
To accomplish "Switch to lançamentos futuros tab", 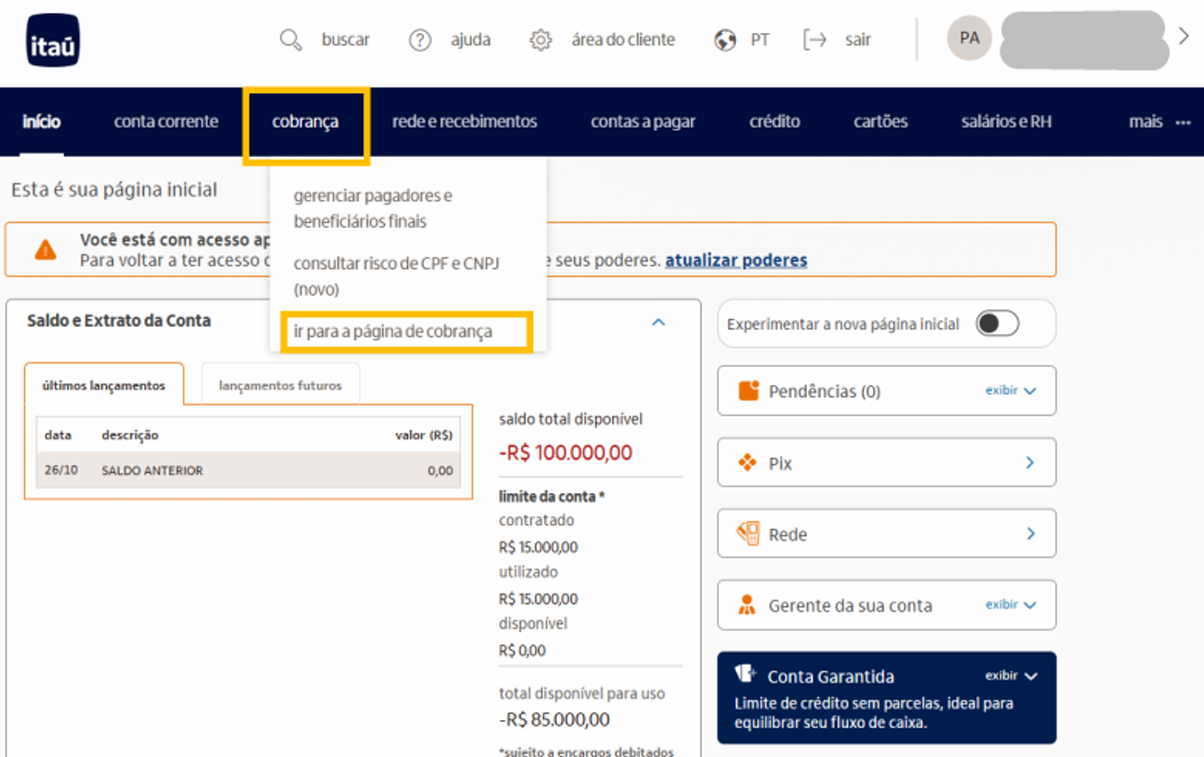I will point(280,385).
